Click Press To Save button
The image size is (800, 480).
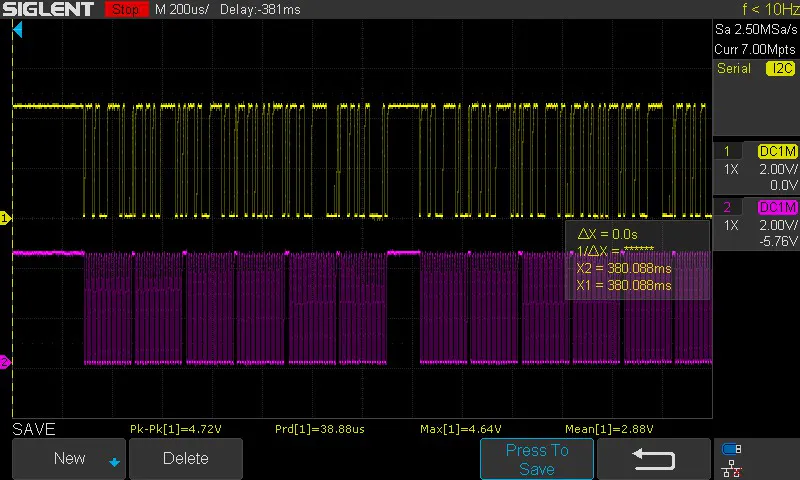[537, 459]
